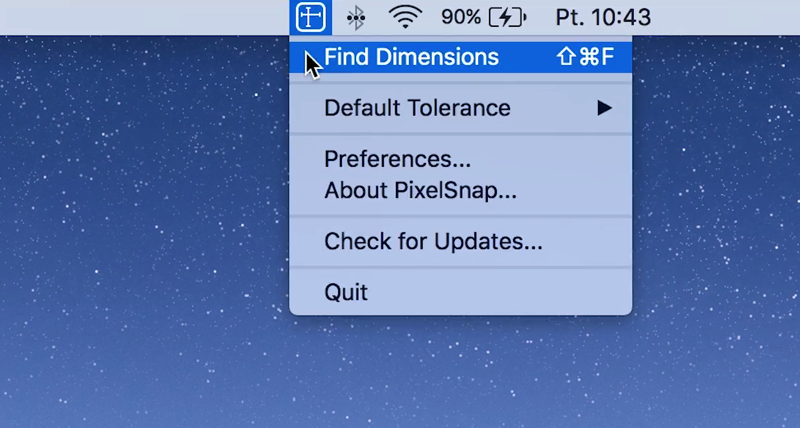Open the Wi-Fi menu bar icon
The image size is (800, 428).
click(405, 17)
